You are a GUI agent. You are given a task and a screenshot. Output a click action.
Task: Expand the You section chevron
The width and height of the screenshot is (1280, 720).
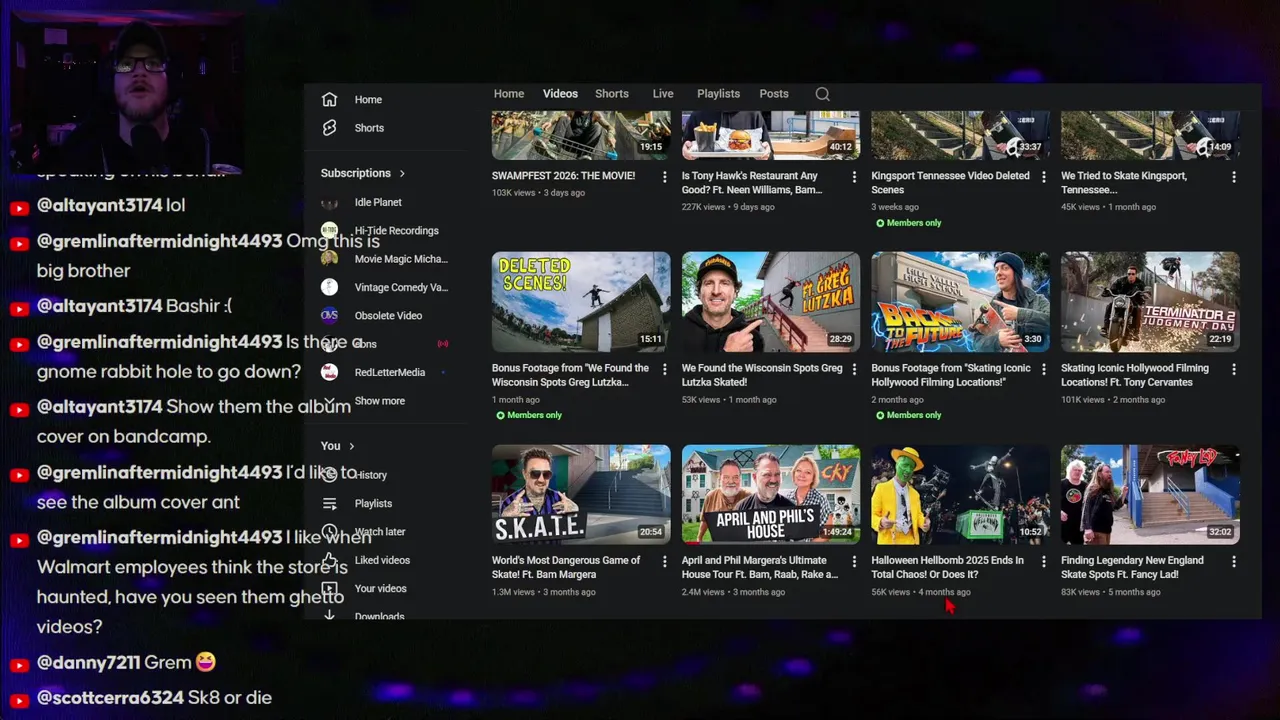(x=351, y=446)
